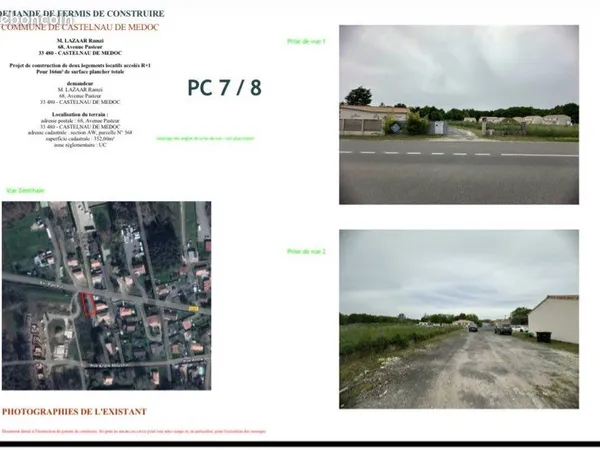Click the 'Localisation du terrain :' heading
The width and height of the screenshot is (600, 450).
80,114
